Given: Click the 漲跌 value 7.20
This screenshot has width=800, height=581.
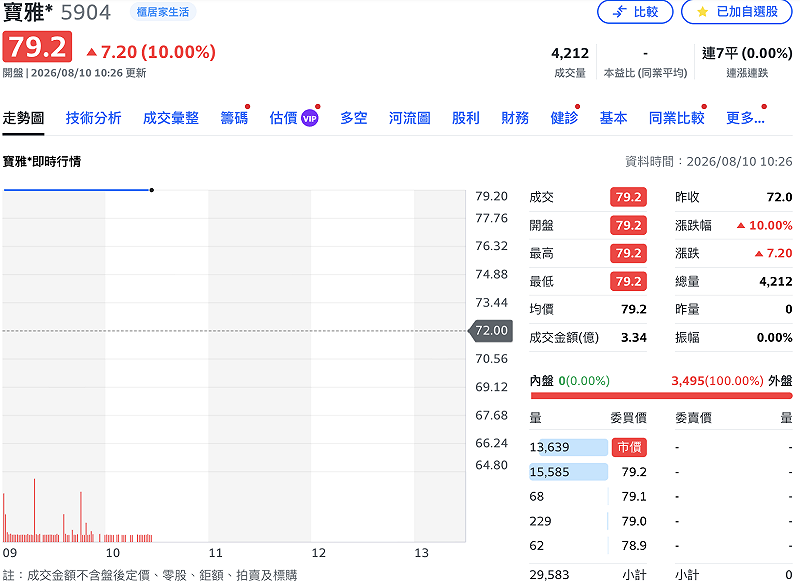Looking at the screenshot, I should click(773, 253).
